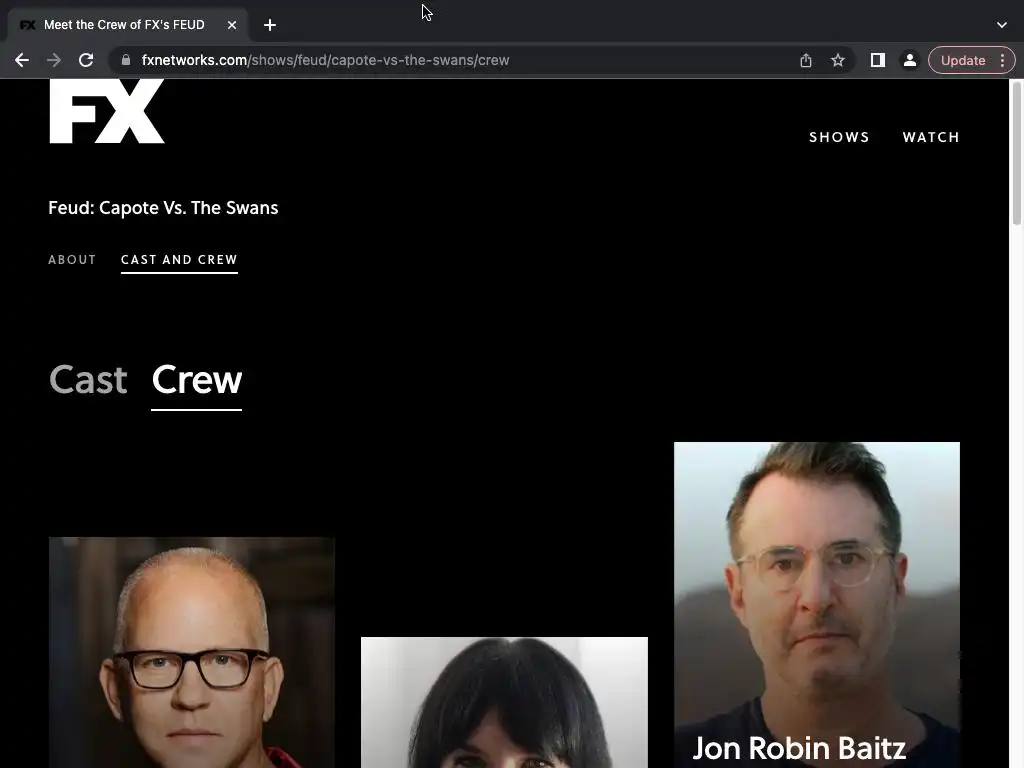Reload the current page
The width and height of the screenshot is (1024, 768).
tap(86, 60)
